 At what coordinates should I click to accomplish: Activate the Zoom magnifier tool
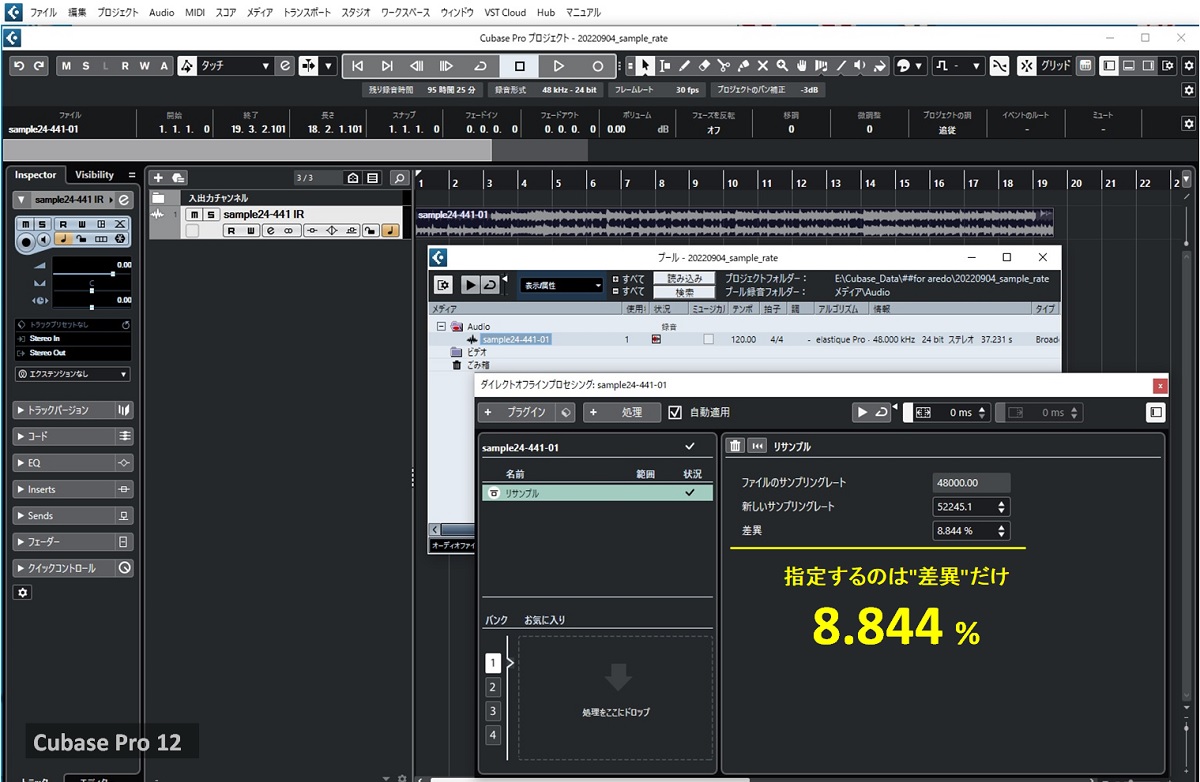click(x=782, y=66)
